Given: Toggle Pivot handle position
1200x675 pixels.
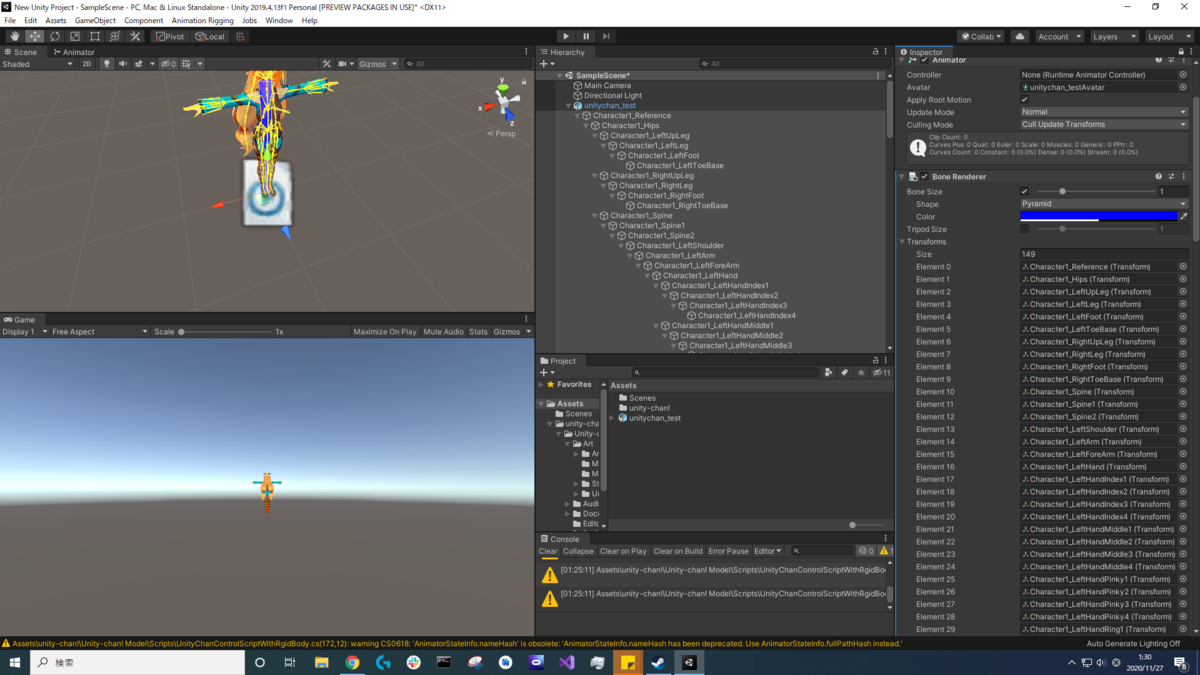Looking at the screenshot, I should (170, 36).
